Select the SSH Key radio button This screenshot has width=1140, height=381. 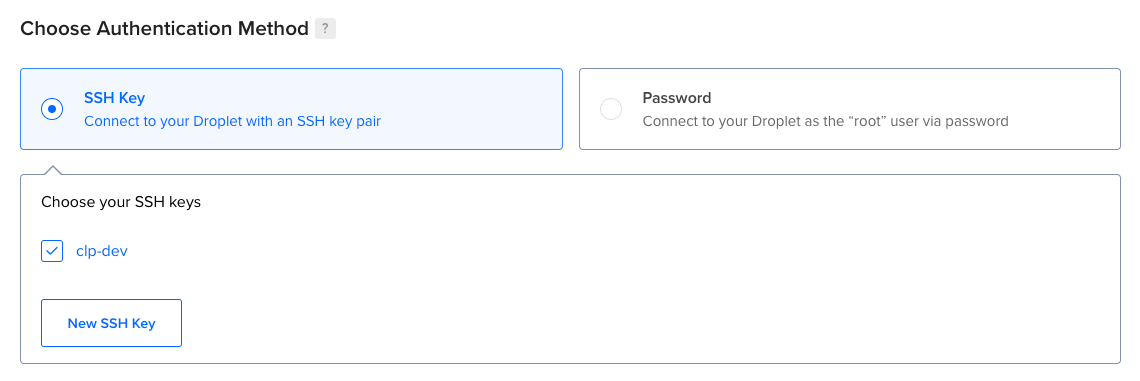(x=52, y=109)
